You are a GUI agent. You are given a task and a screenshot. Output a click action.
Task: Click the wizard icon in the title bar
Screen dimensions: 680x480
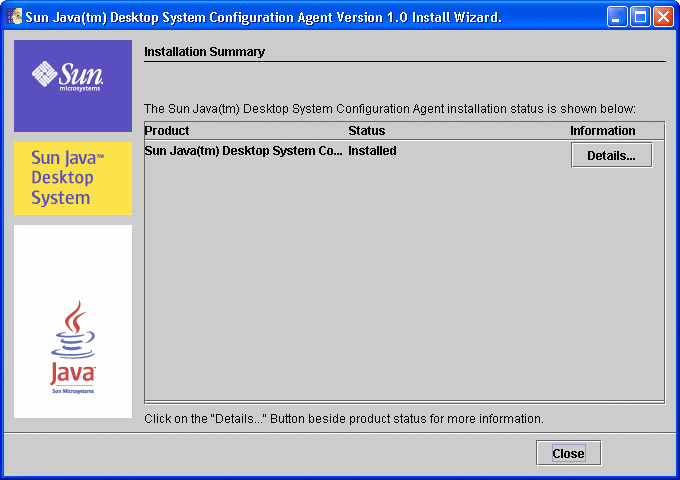tap(14, 17)
